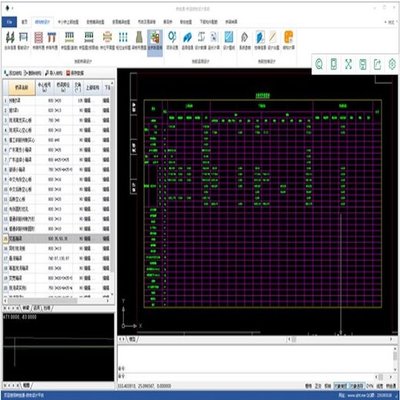
Task: Click the magnifier icon in floating toolbar
Action: click(x=319, y=64)
